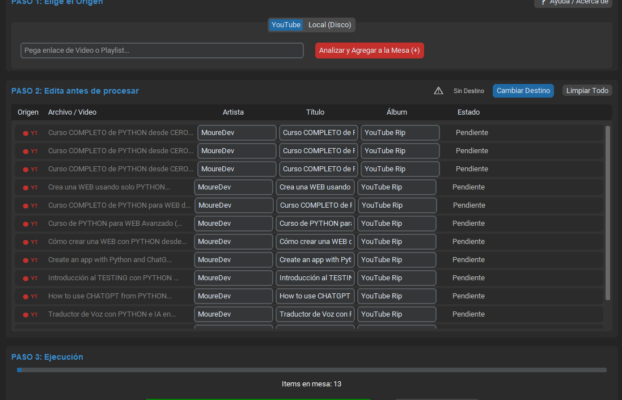This screenshot has height=400, width=622.
Task: Click the warning triangle icon near Sin Destino
Action: click(438, 90)
